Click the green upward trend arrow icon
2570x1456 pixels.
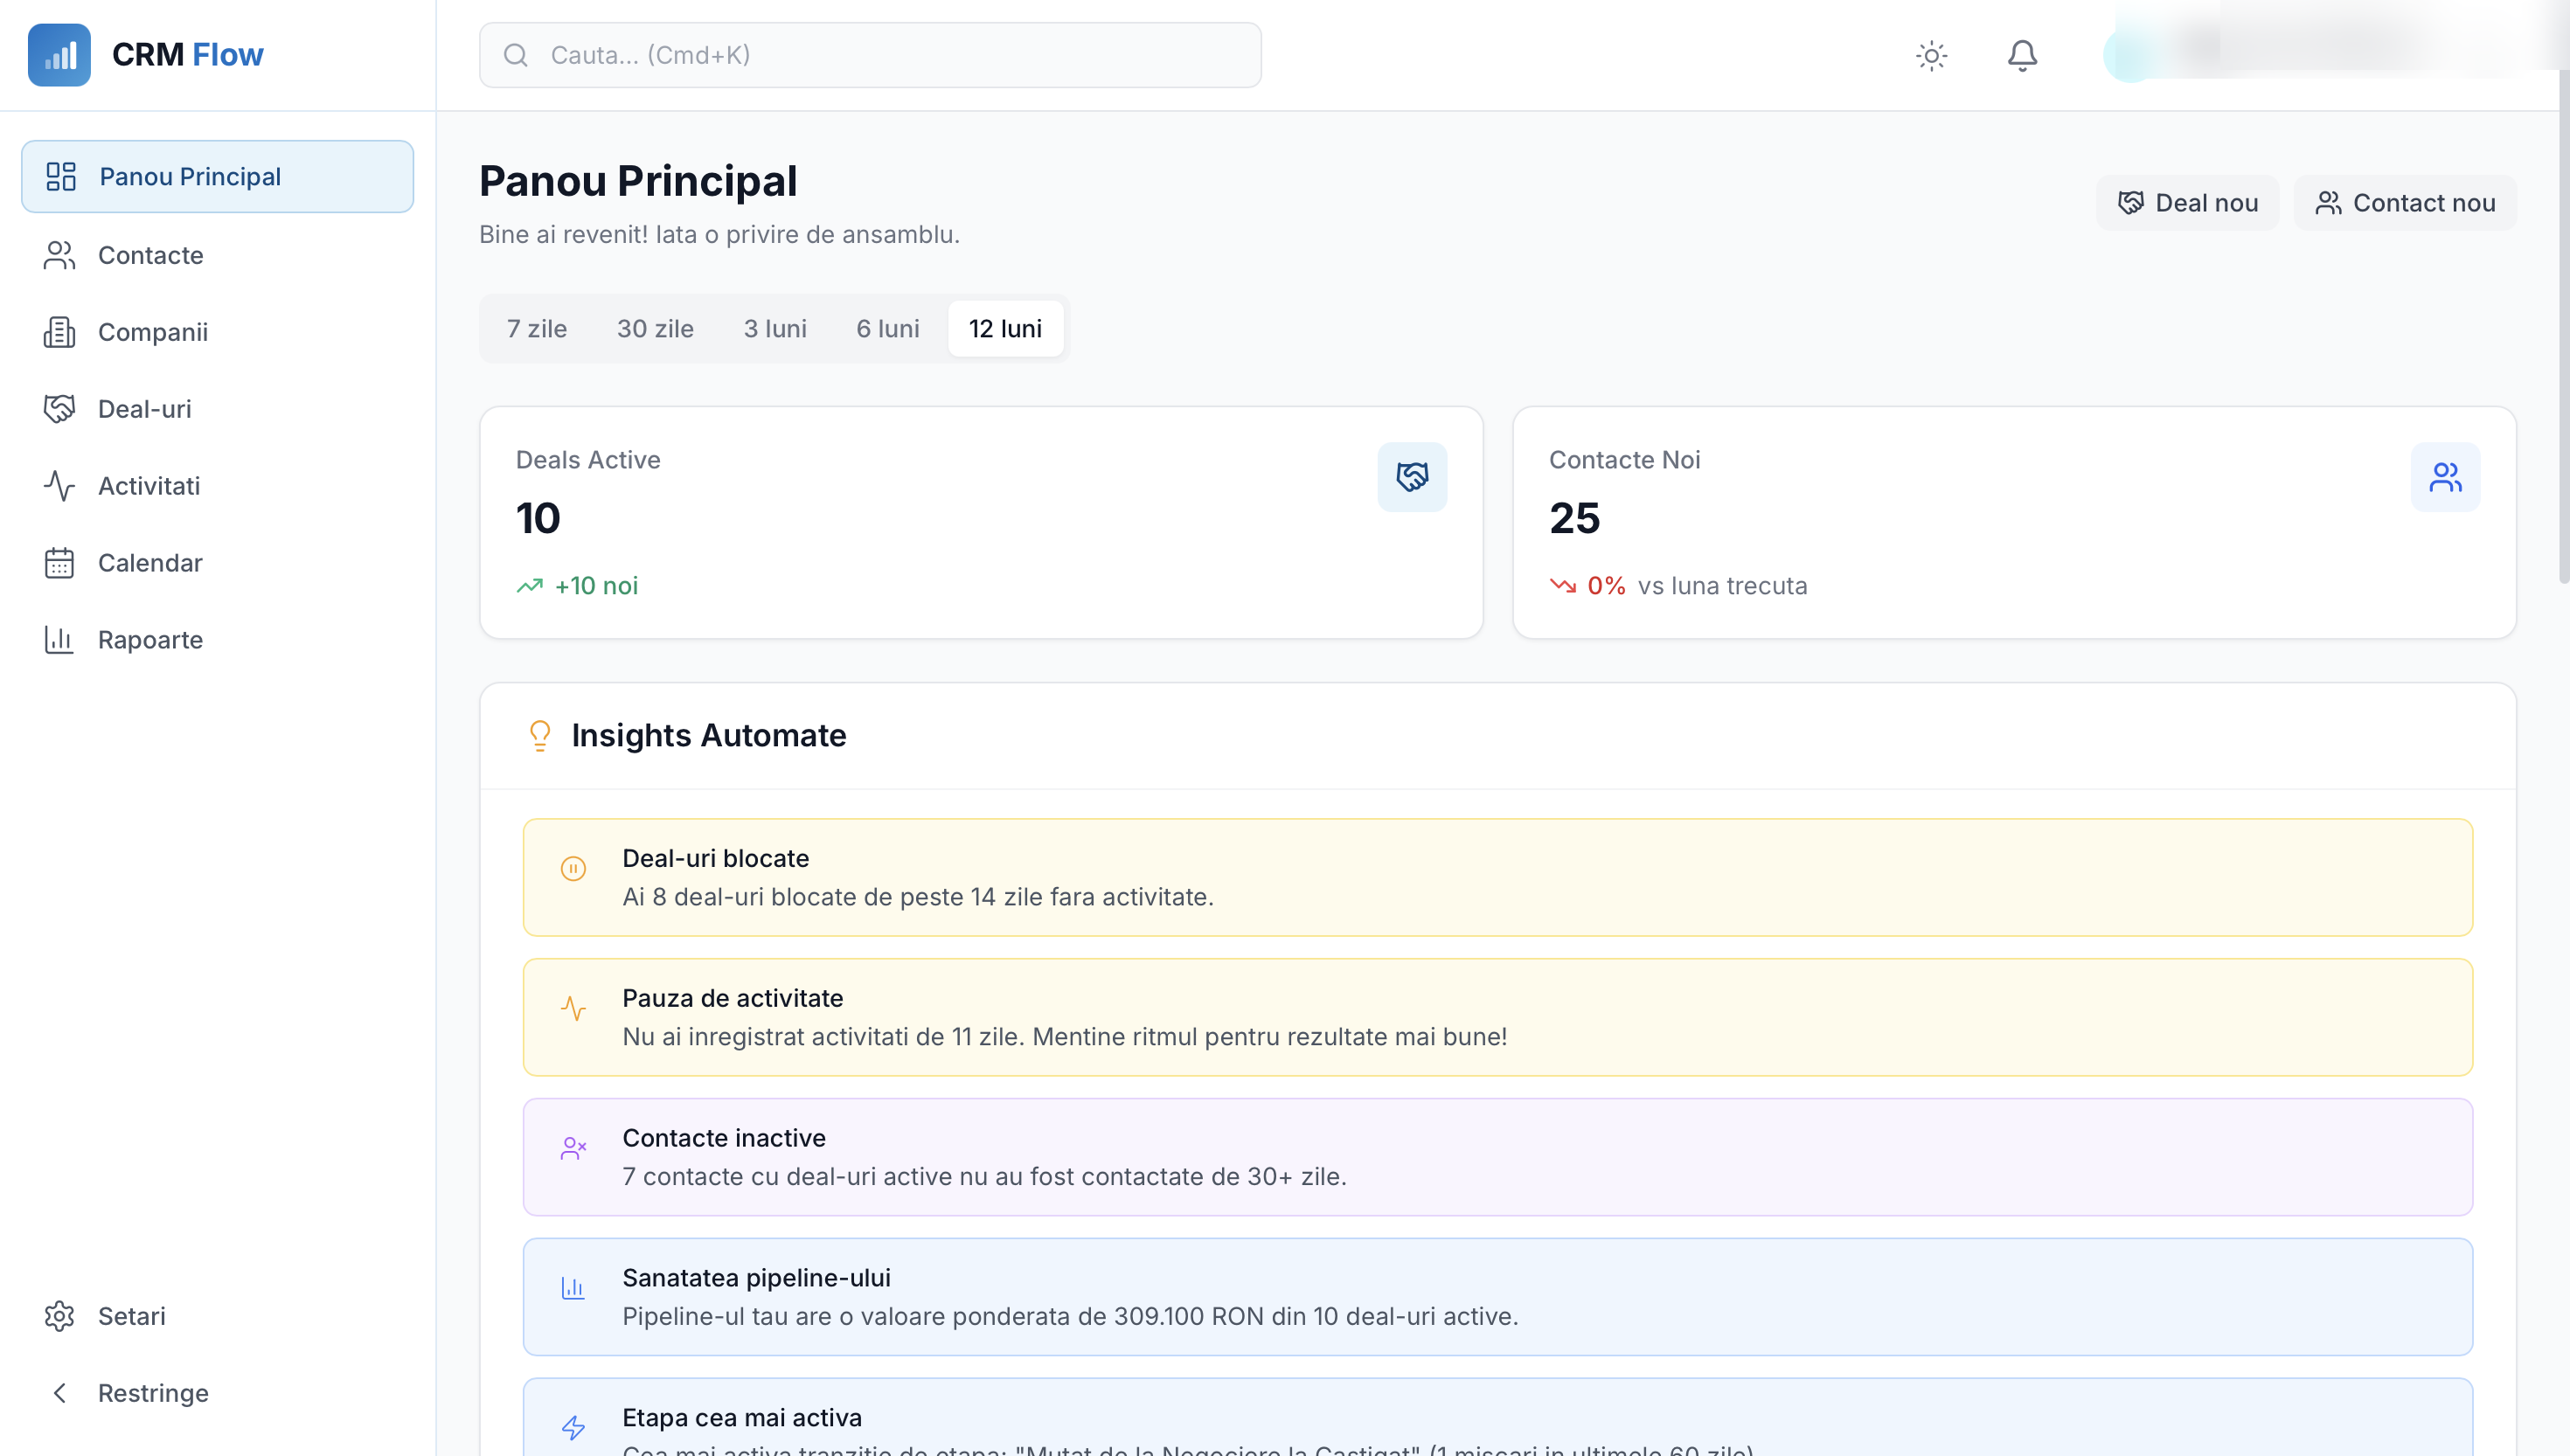pyautogui.click(x=530, y=586)
